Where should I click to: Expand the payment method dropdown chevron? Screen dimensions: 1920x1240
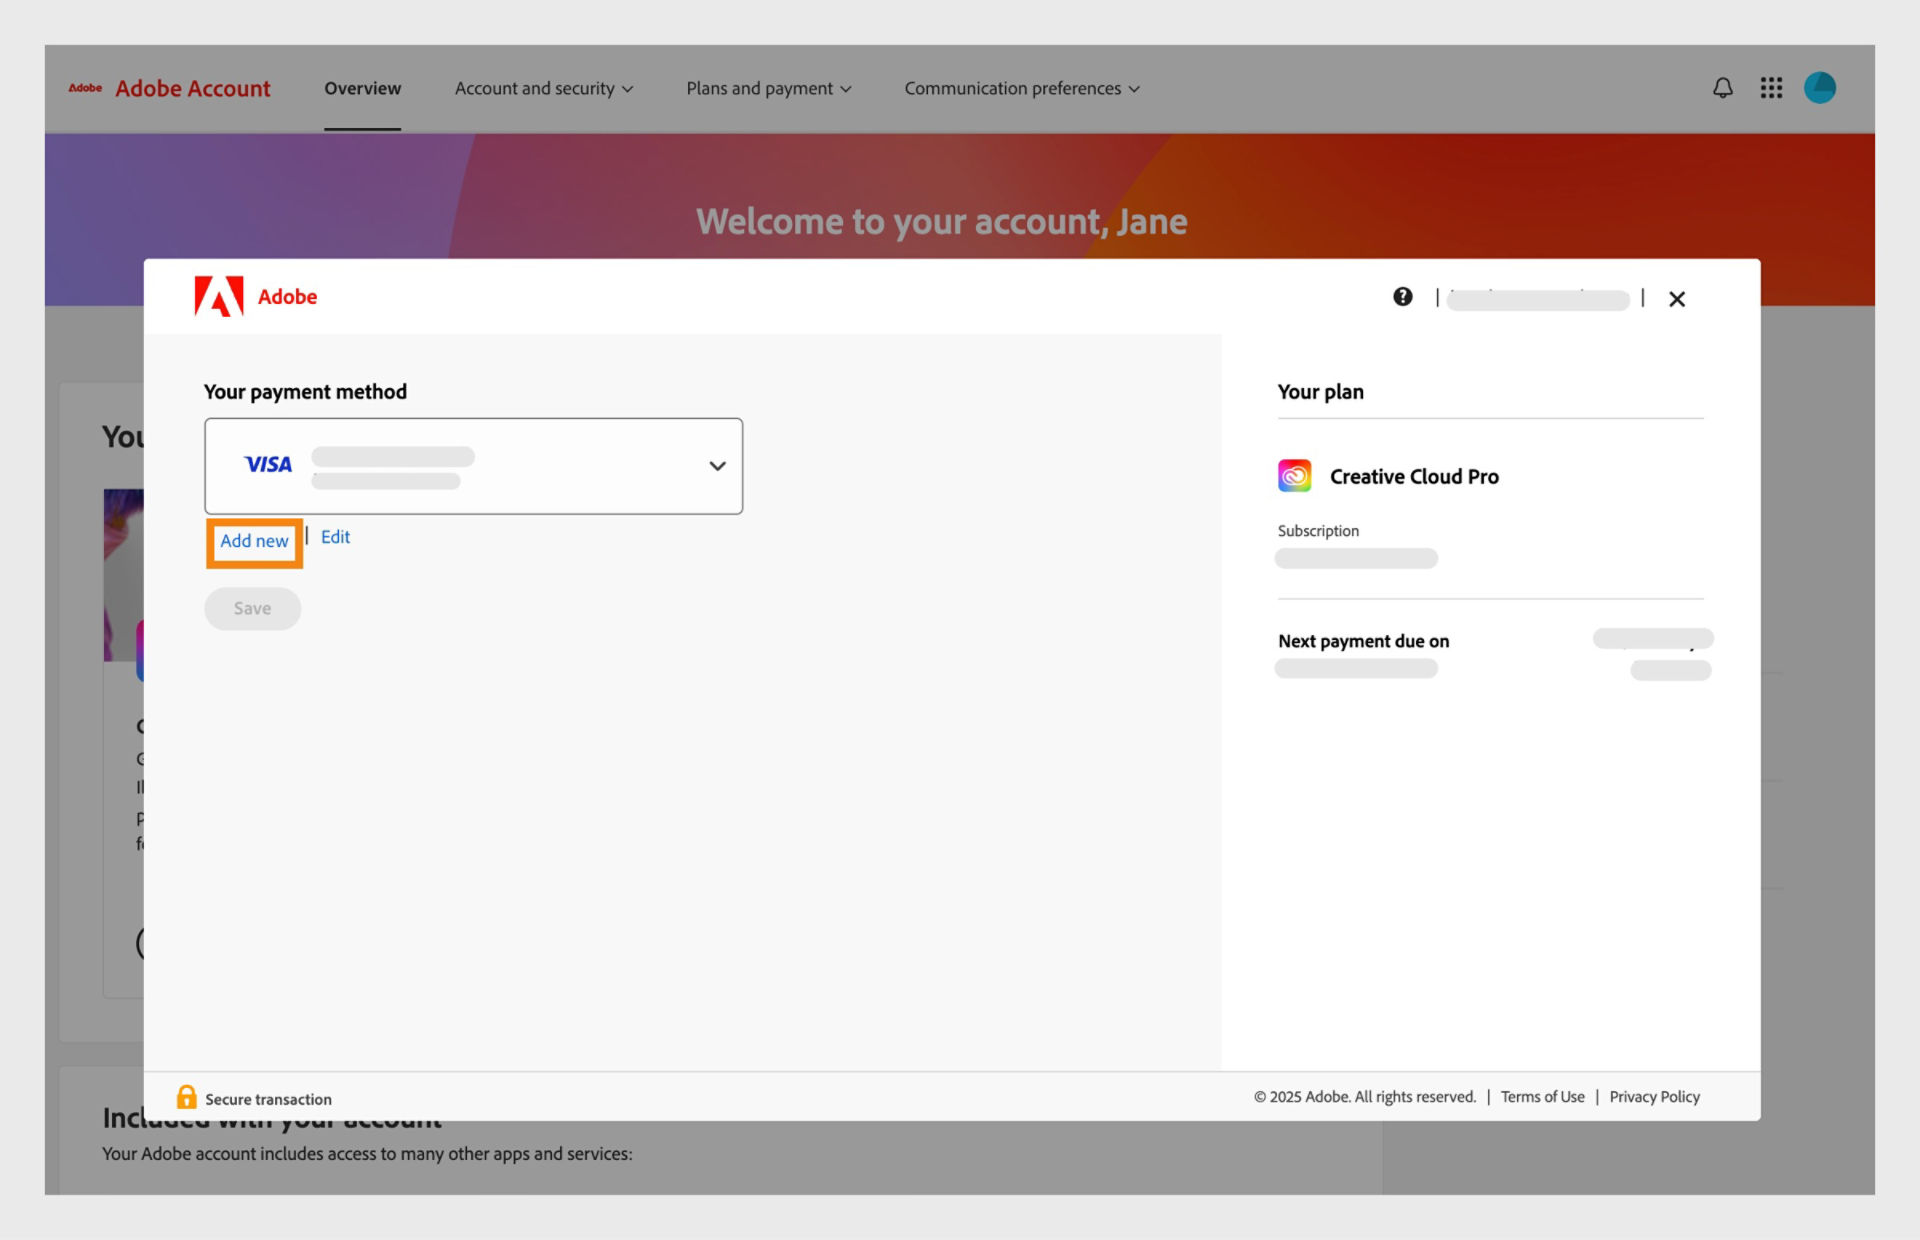[717, 466]
